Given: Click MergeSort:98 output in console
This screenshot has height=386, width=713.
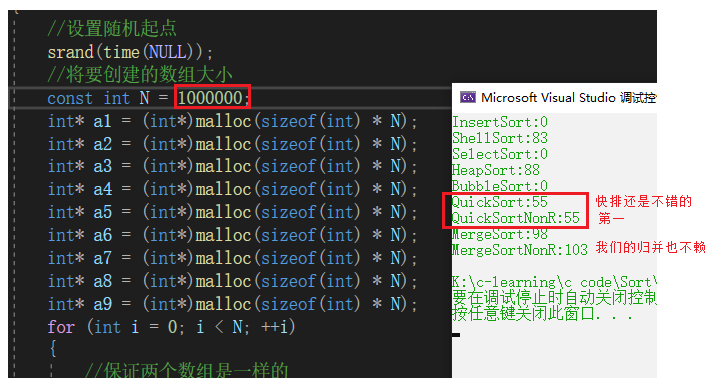Looking at the screenshot, I should [x=500, y=234].
